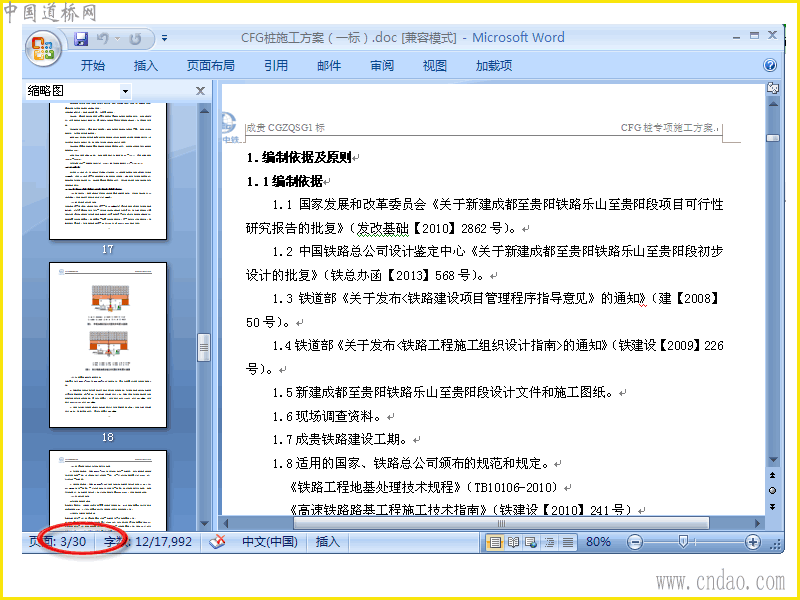Undo the last action
The image size is (800, 600).
pyautogui.click(x=103, y=38)
